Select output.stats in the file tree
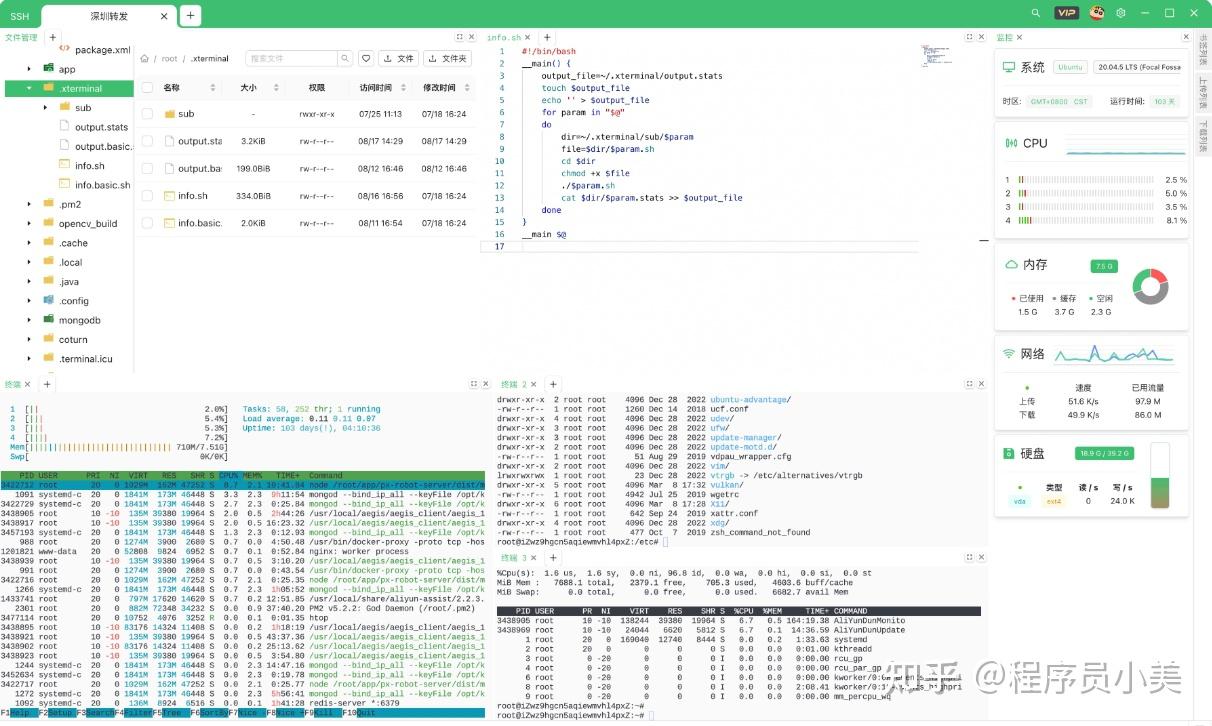This screenshot has height=726, width=1212. coord(101,127)
